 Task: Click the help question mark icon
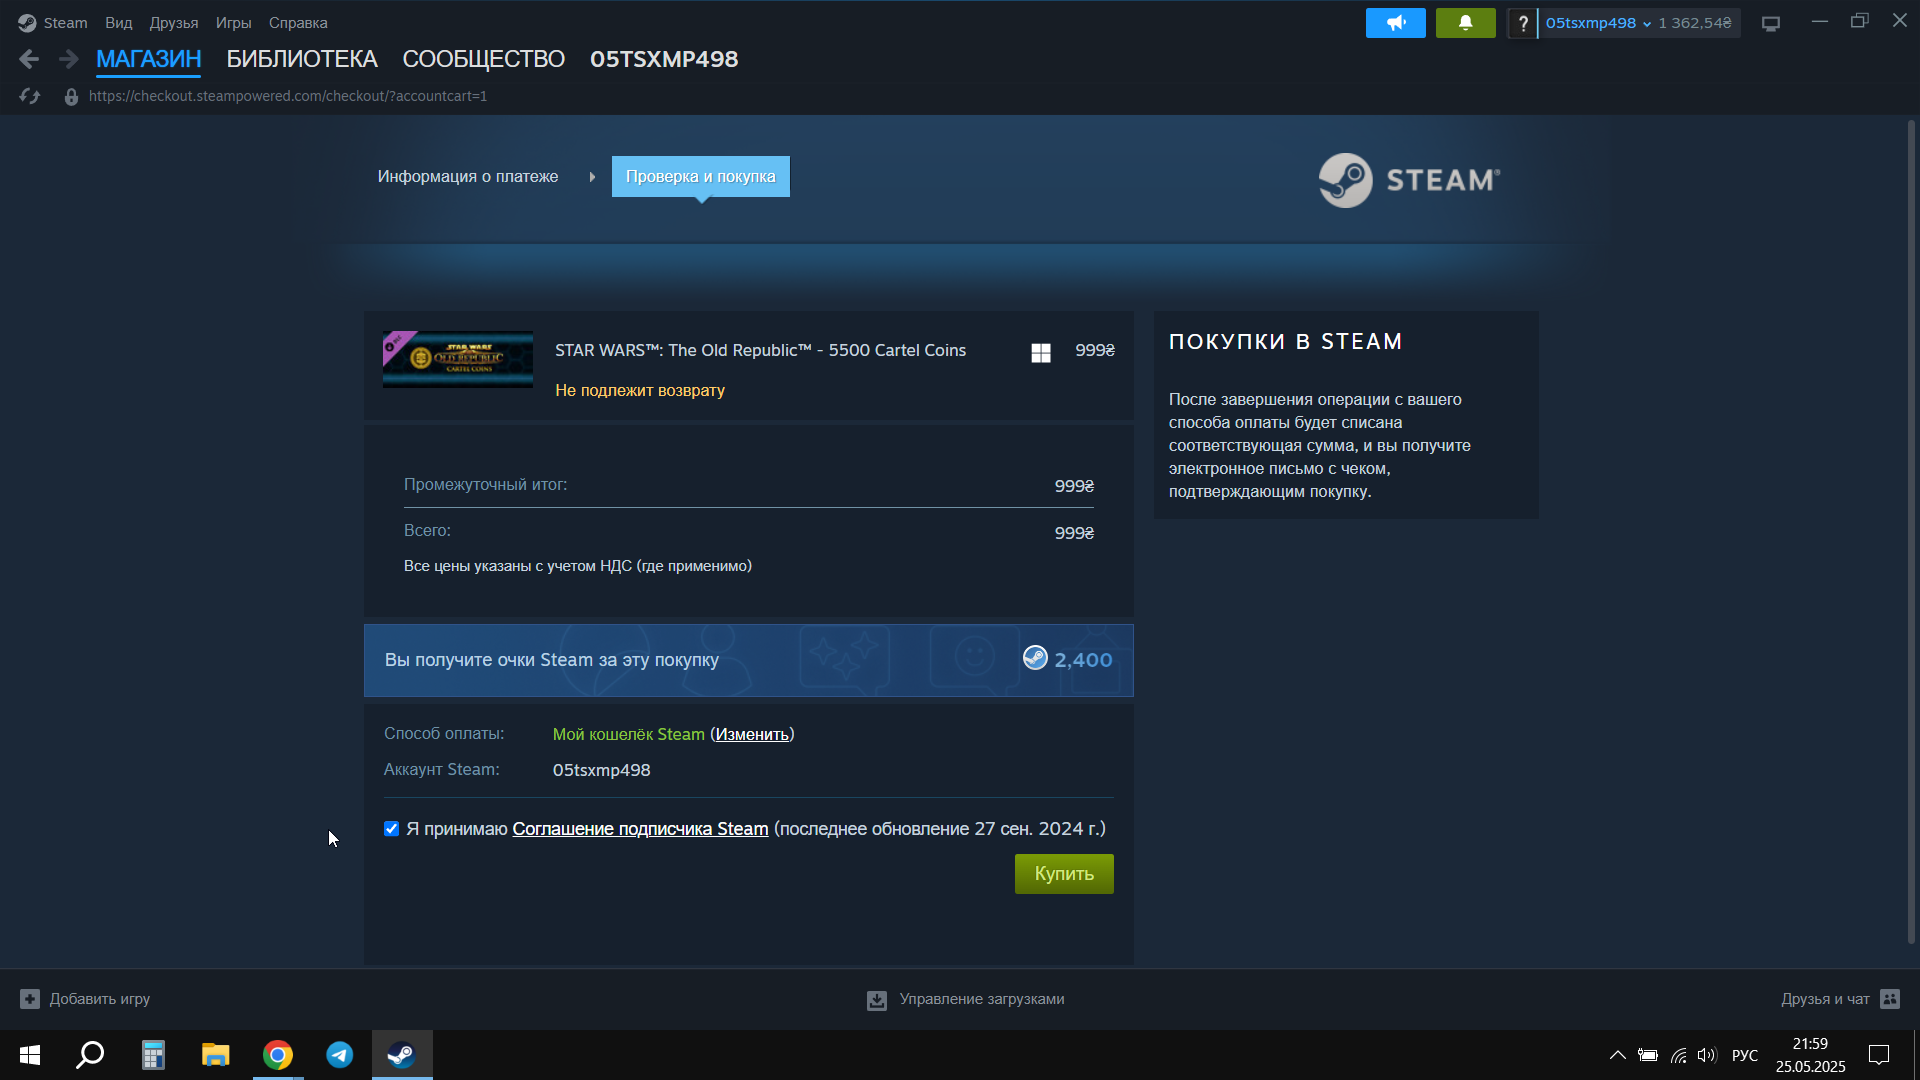(x=1522, y=23)
